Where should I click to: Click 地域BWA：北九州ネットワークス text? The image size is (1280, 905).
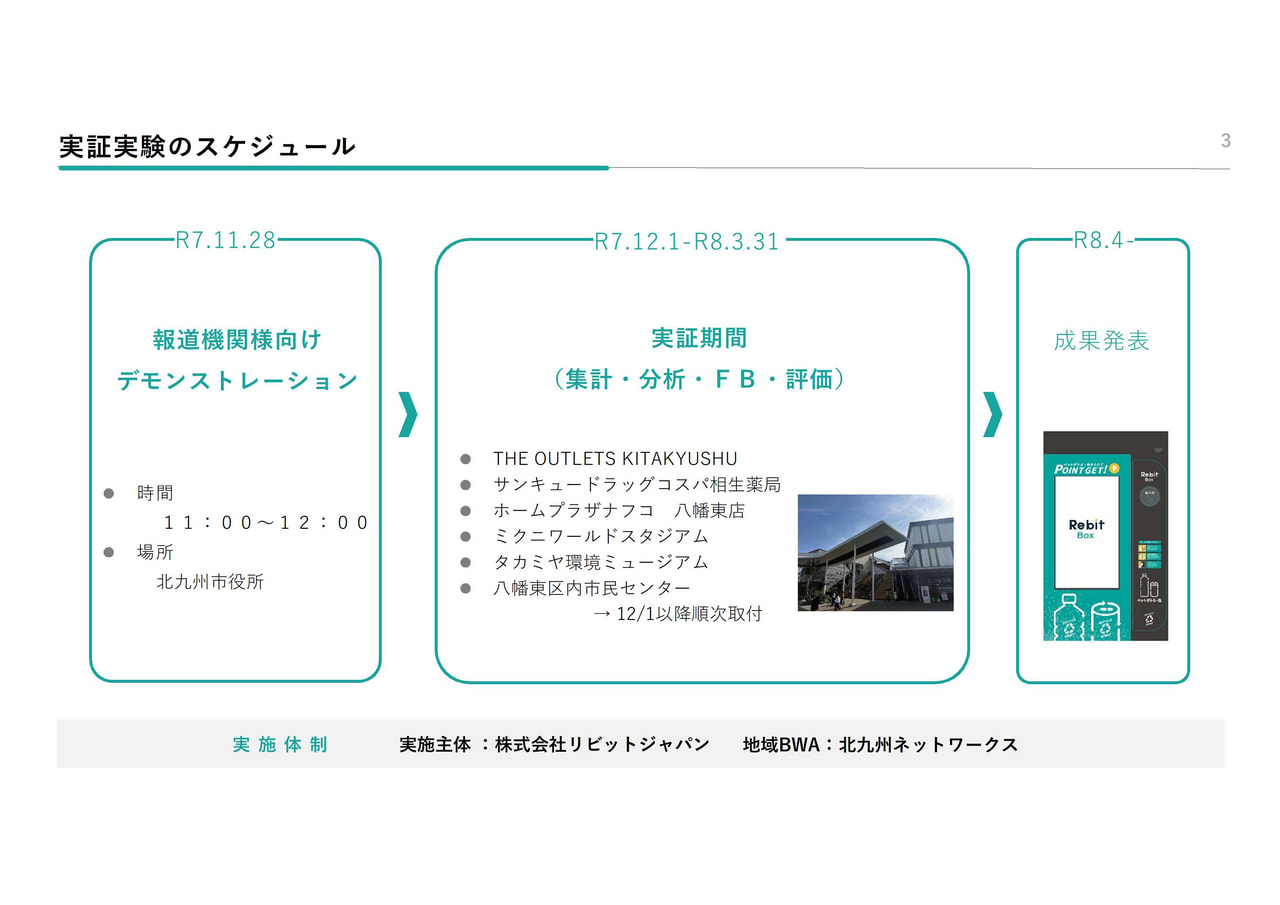click(x=880, y=745)
